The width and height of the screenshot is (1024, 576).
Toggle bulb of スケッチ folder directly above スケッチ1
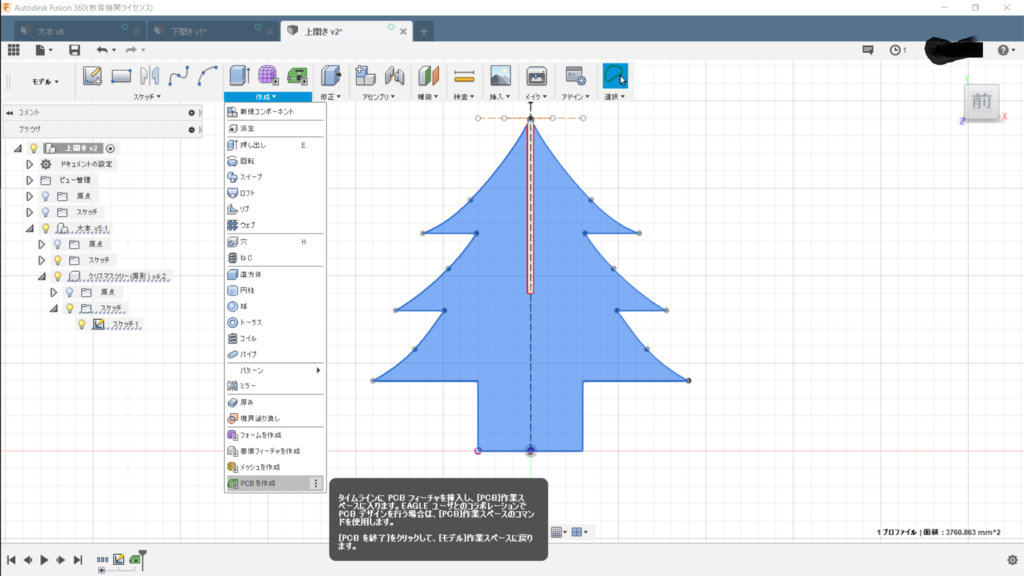pyautogui.click(x=70, y=308)
